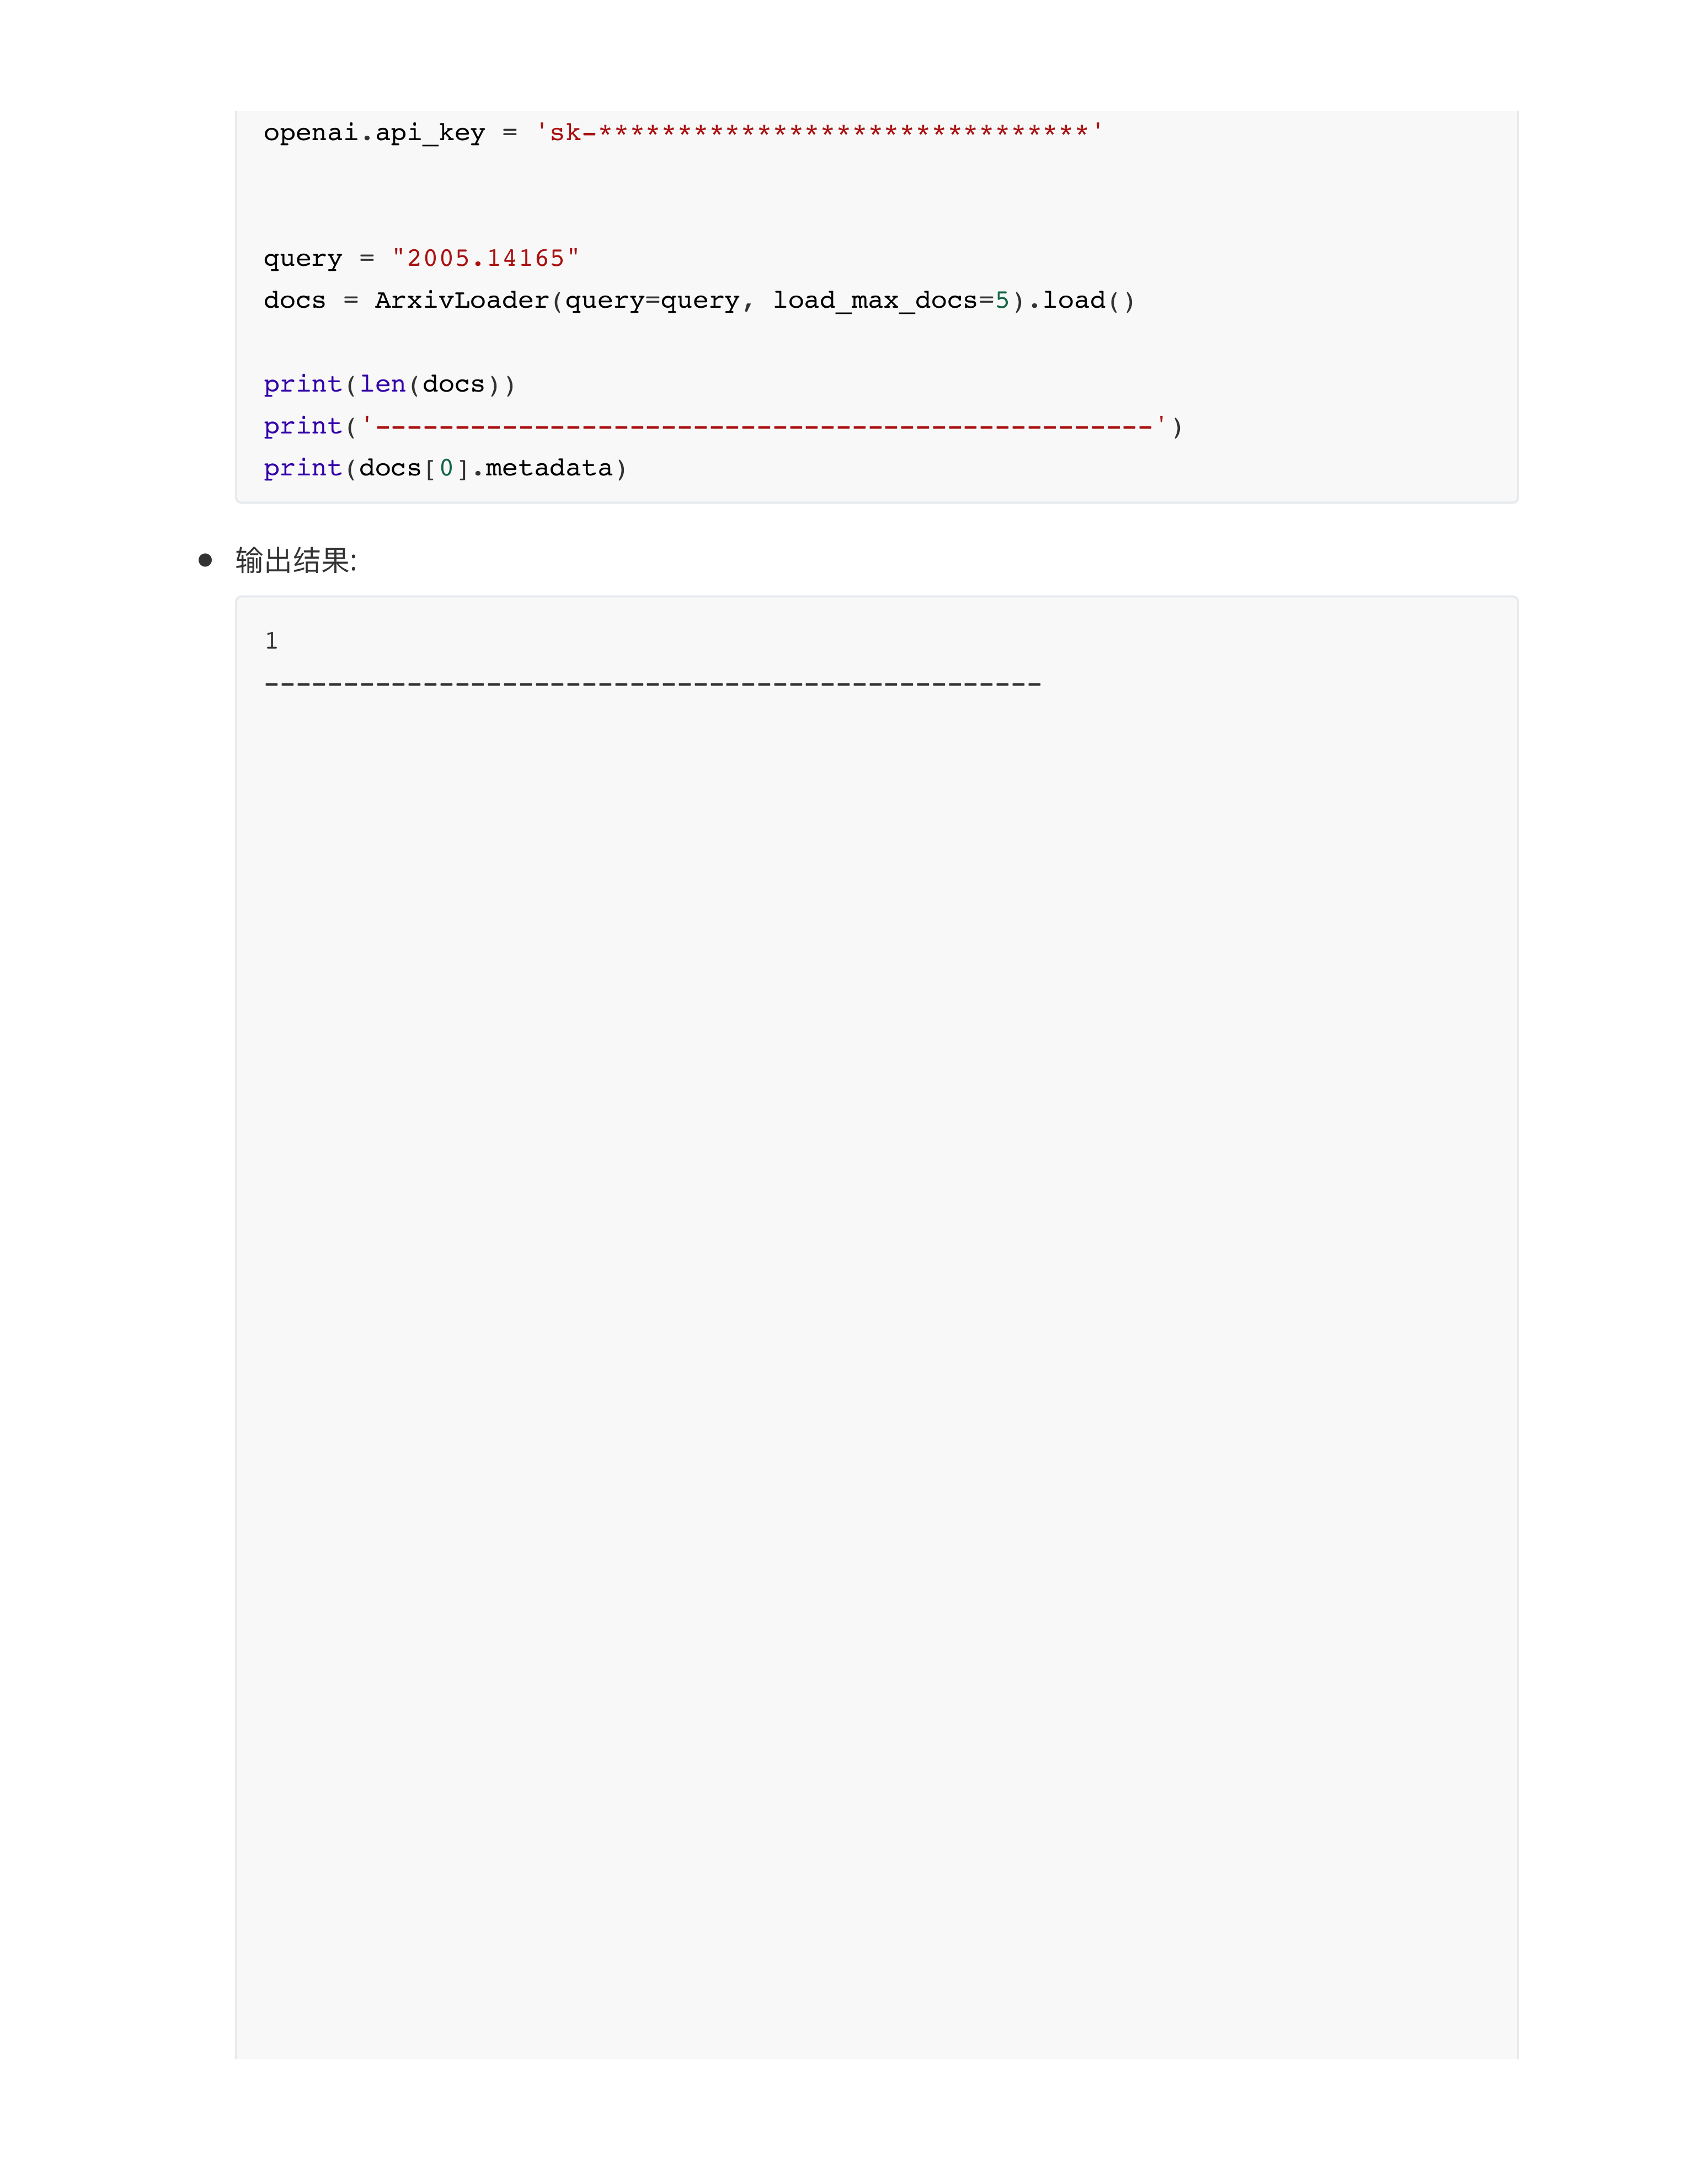
Task: Click the openai.api_key variable text
Action: 374,133
